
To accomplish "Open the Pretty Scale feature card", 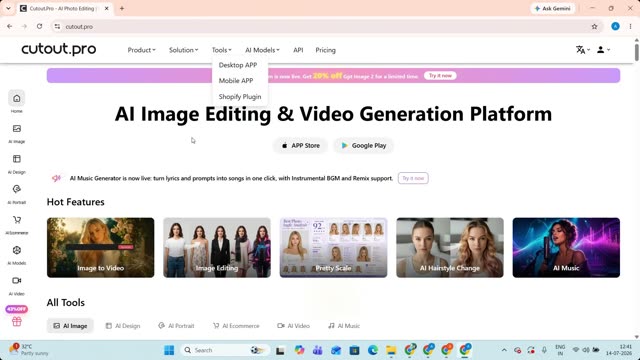I will [333, 248].
